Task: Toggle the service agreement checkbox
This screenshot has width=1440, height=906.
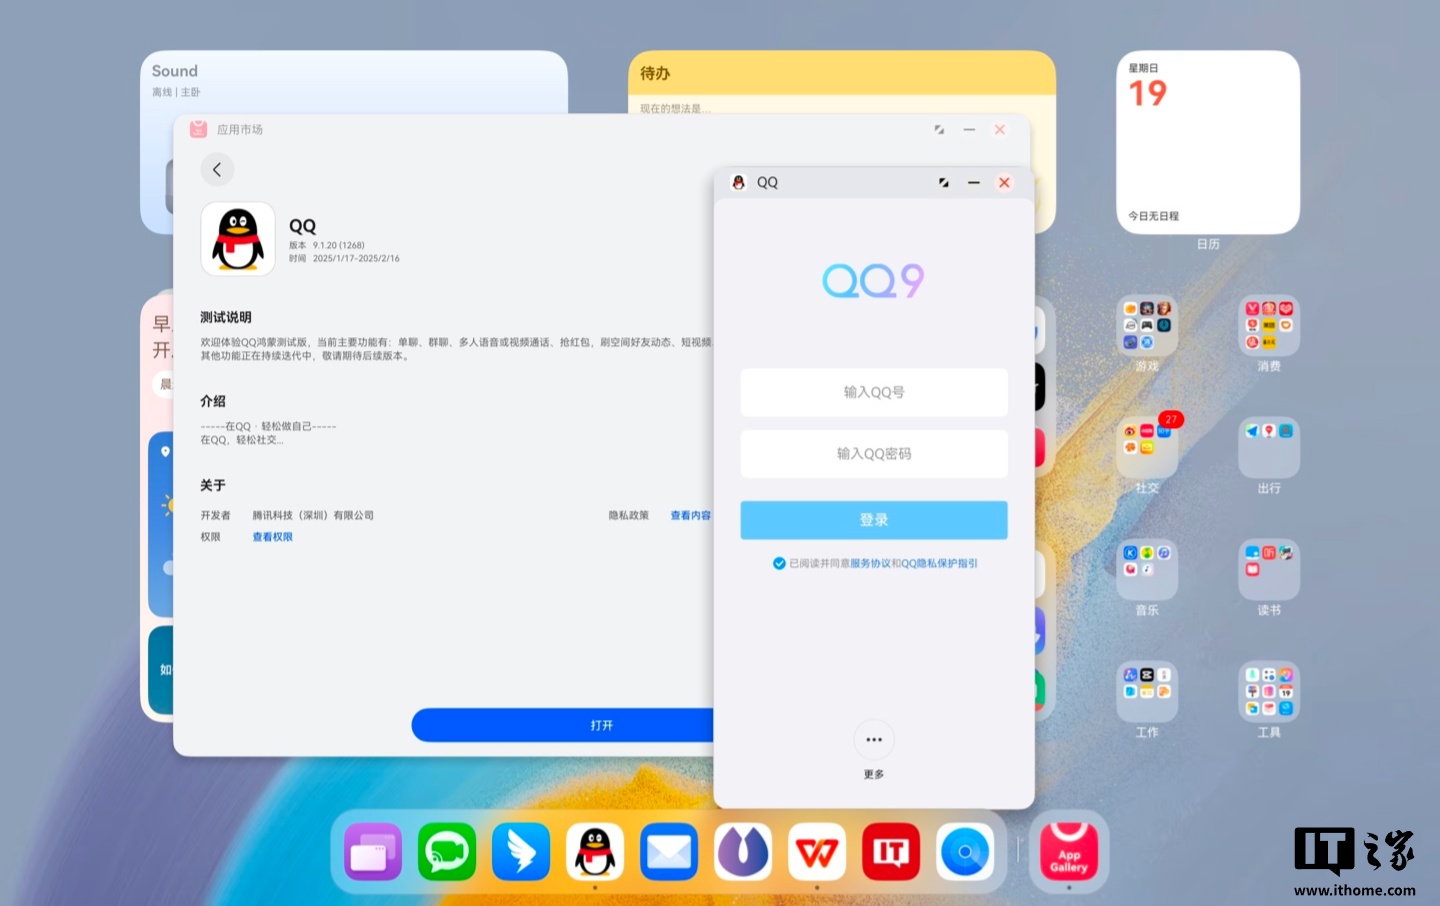Action: coord(779,563)
